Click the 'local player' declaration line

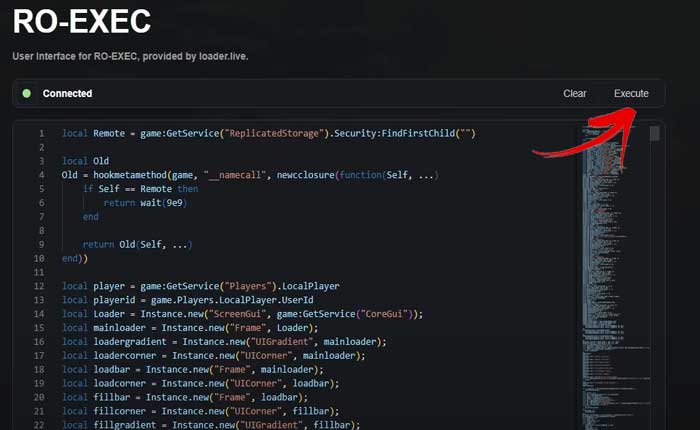coord(200,286)
